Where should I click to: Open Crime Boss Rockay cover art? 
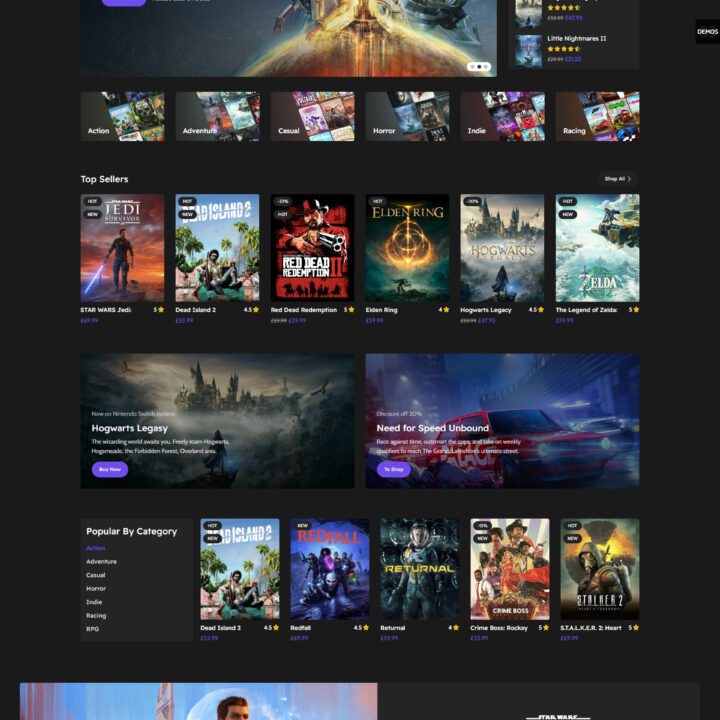(510, 569)
